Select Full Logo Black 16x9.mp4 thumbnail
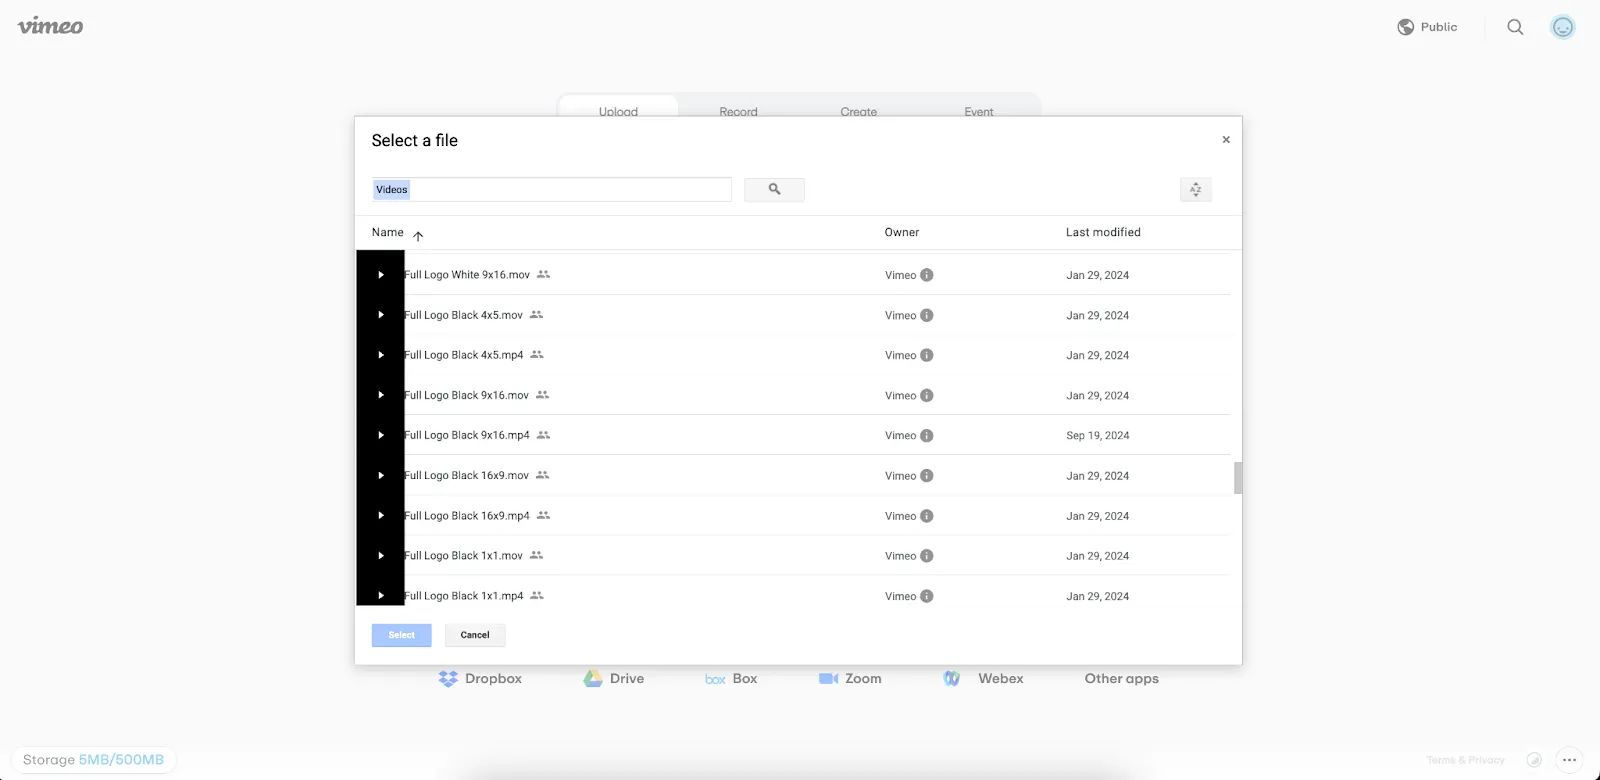The image size is (1600, 780). 380,515
